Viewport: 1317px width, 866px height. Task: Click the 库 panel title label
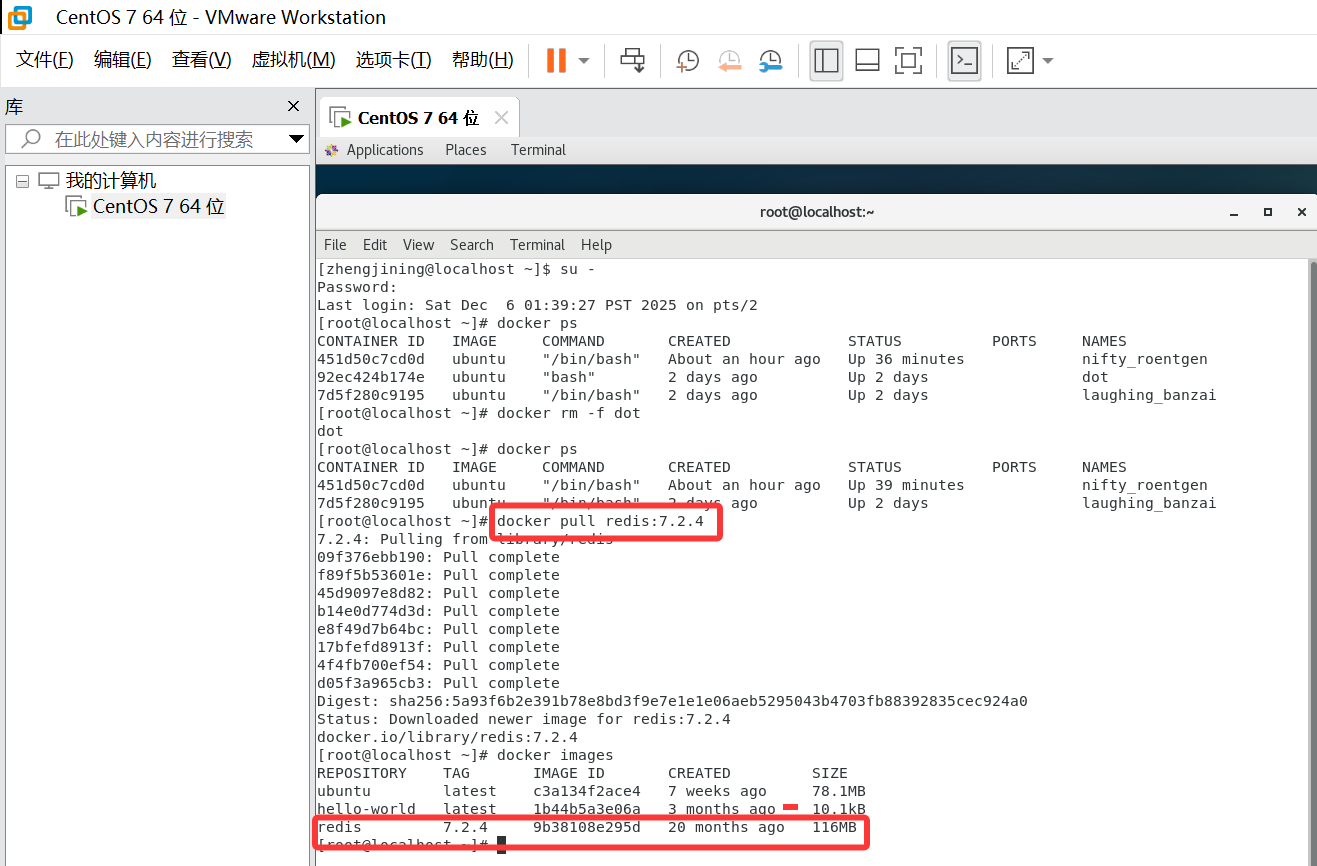coord(14,107)
